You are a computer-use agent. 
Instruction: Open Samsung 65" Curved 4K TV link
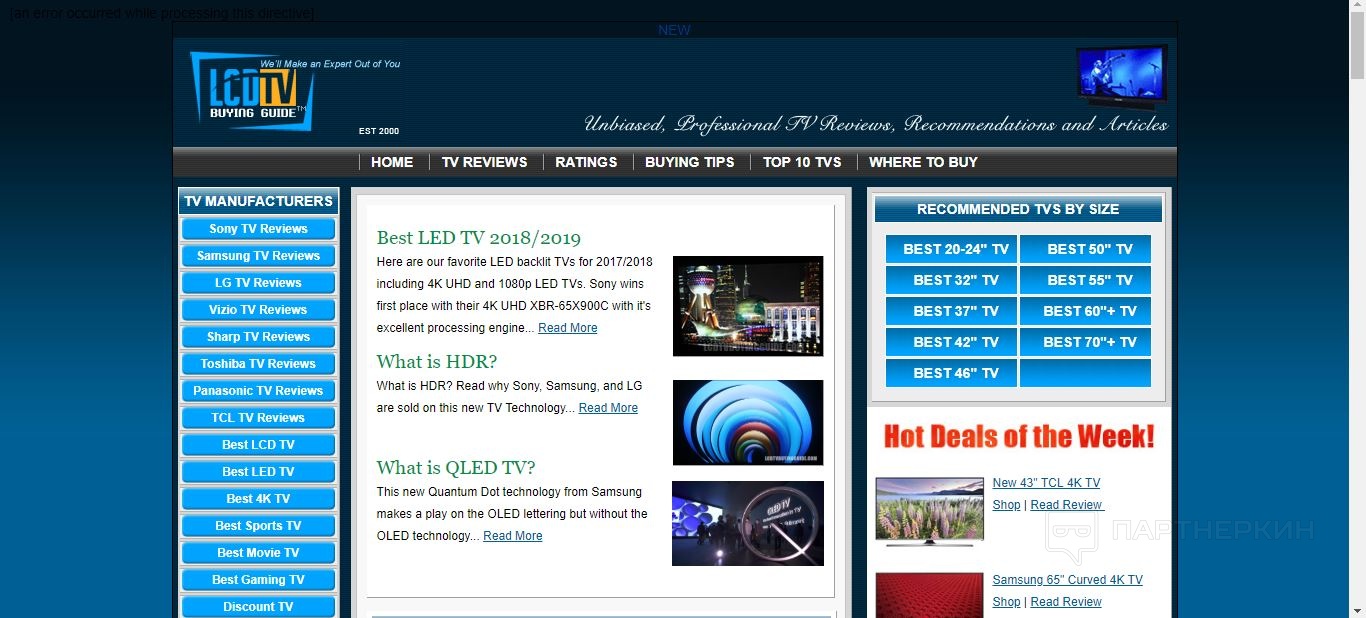pos(1067,580)
